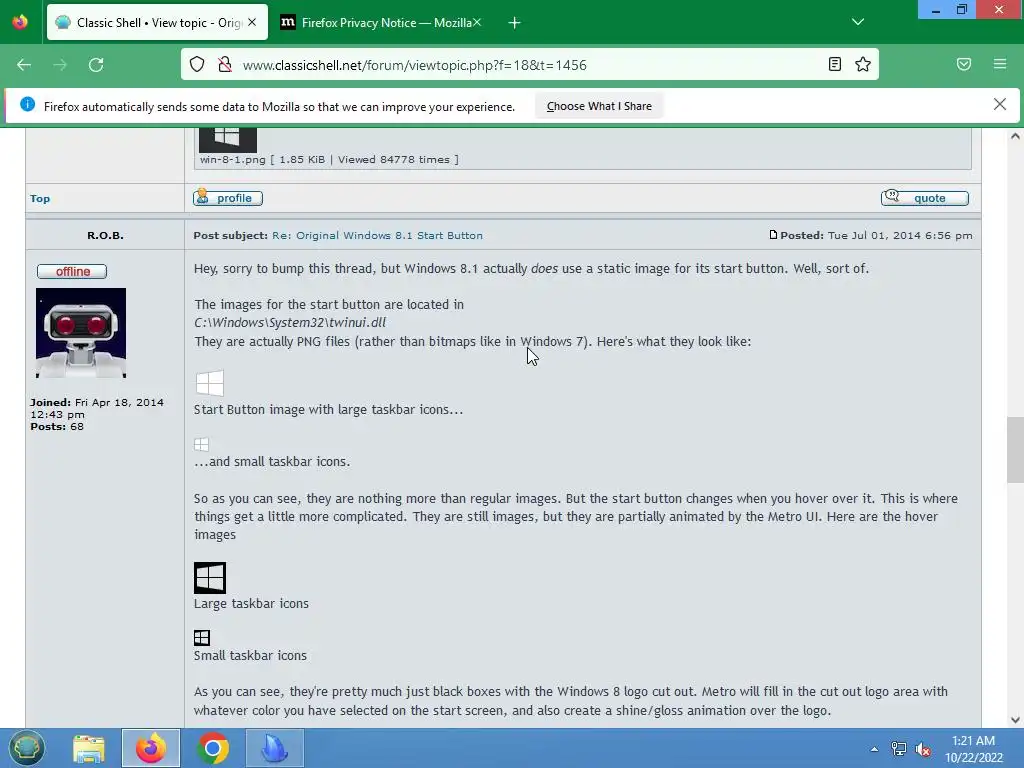
Task: Click the insecure connection padlock icon
Action: [225, 64]
